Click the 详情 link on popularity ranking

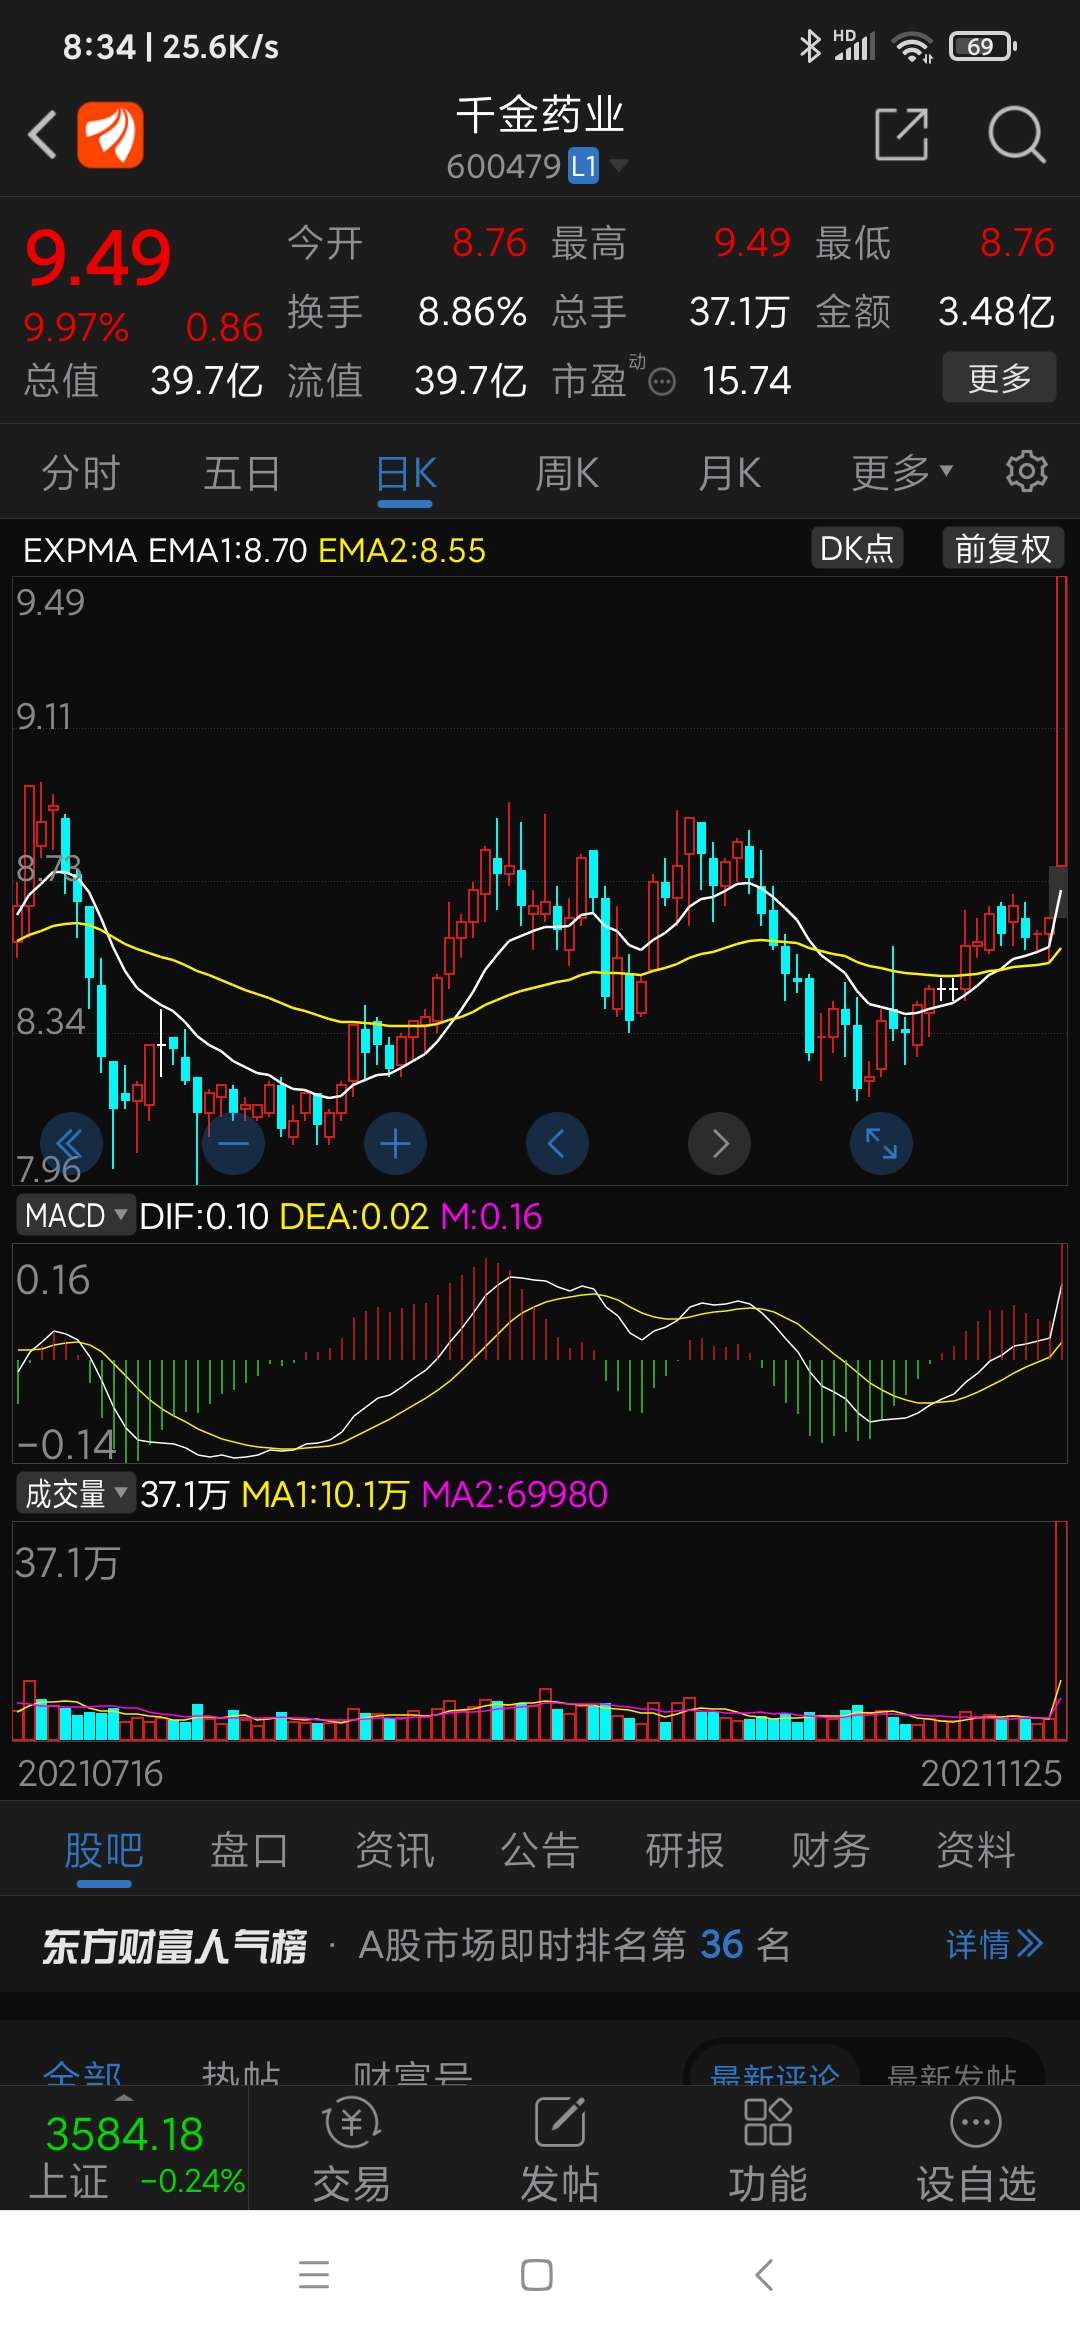(x=994, y=1944)
